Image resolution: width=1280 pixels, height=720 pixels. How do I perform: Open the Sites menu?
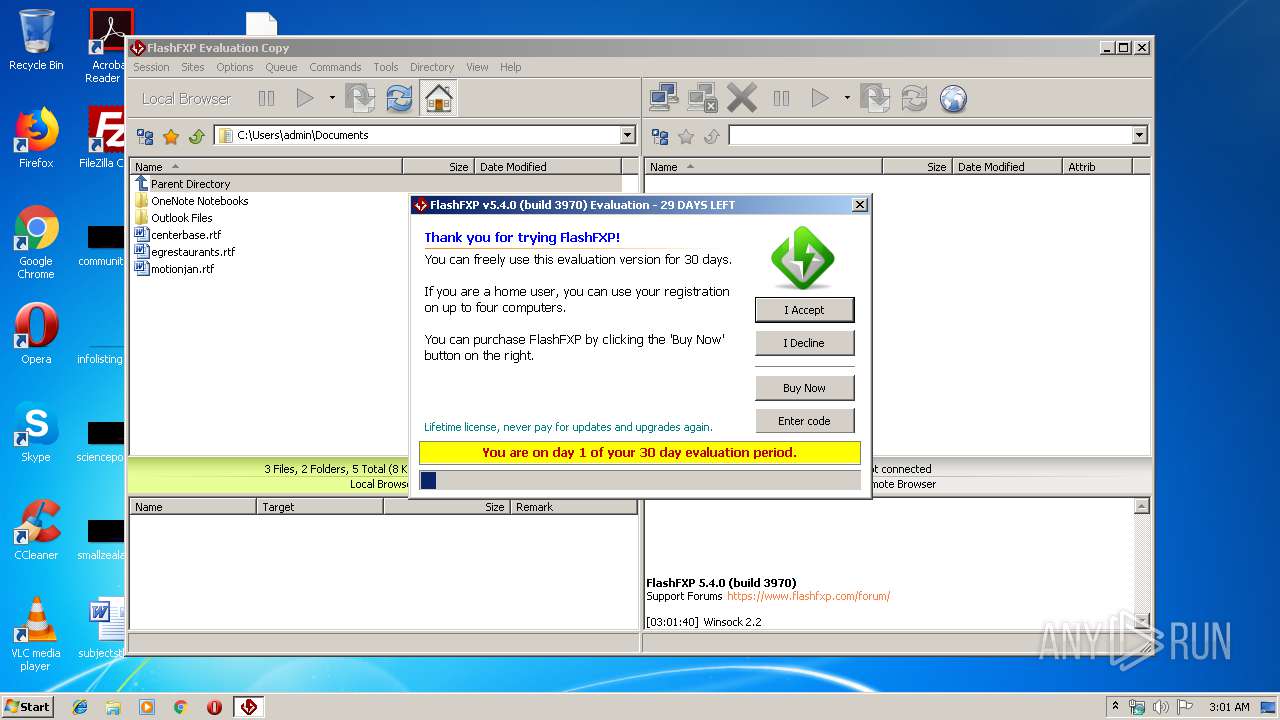(x=193, y=67)
